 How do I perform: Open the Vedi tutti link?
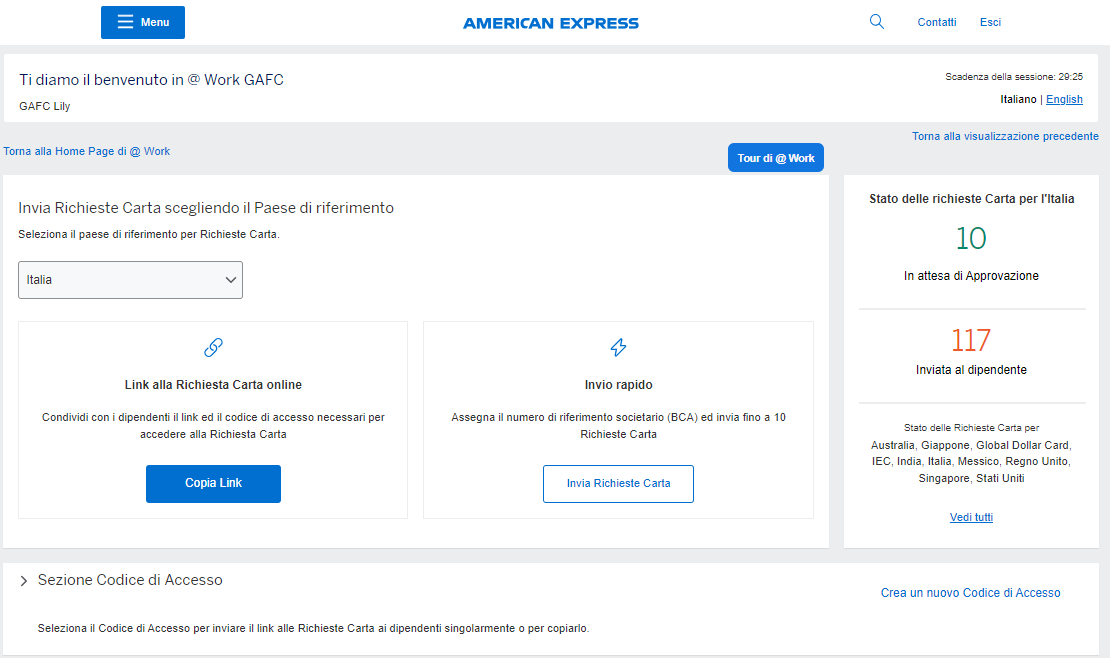click(971, 517)
